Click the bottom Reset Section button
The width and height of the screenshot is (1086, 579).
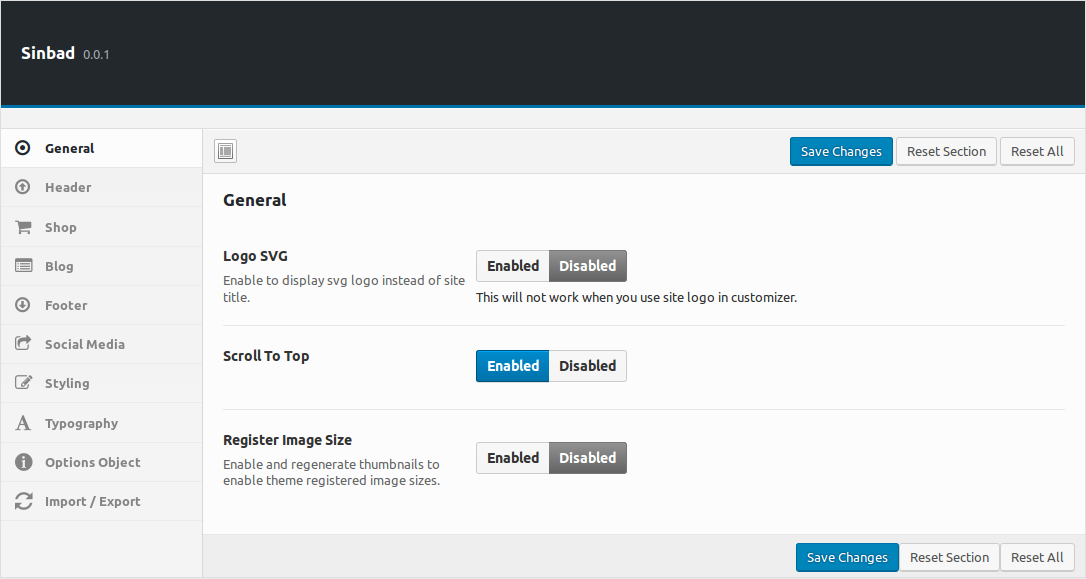[949, 558]
